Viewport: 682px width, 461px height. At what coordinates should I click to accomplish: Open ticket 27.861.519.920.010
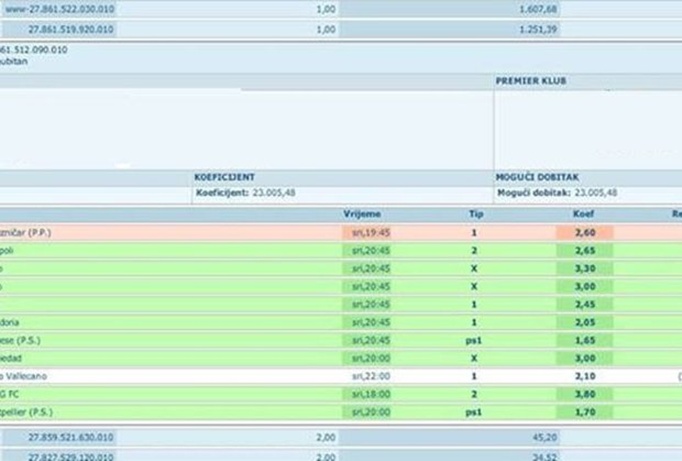71,30
